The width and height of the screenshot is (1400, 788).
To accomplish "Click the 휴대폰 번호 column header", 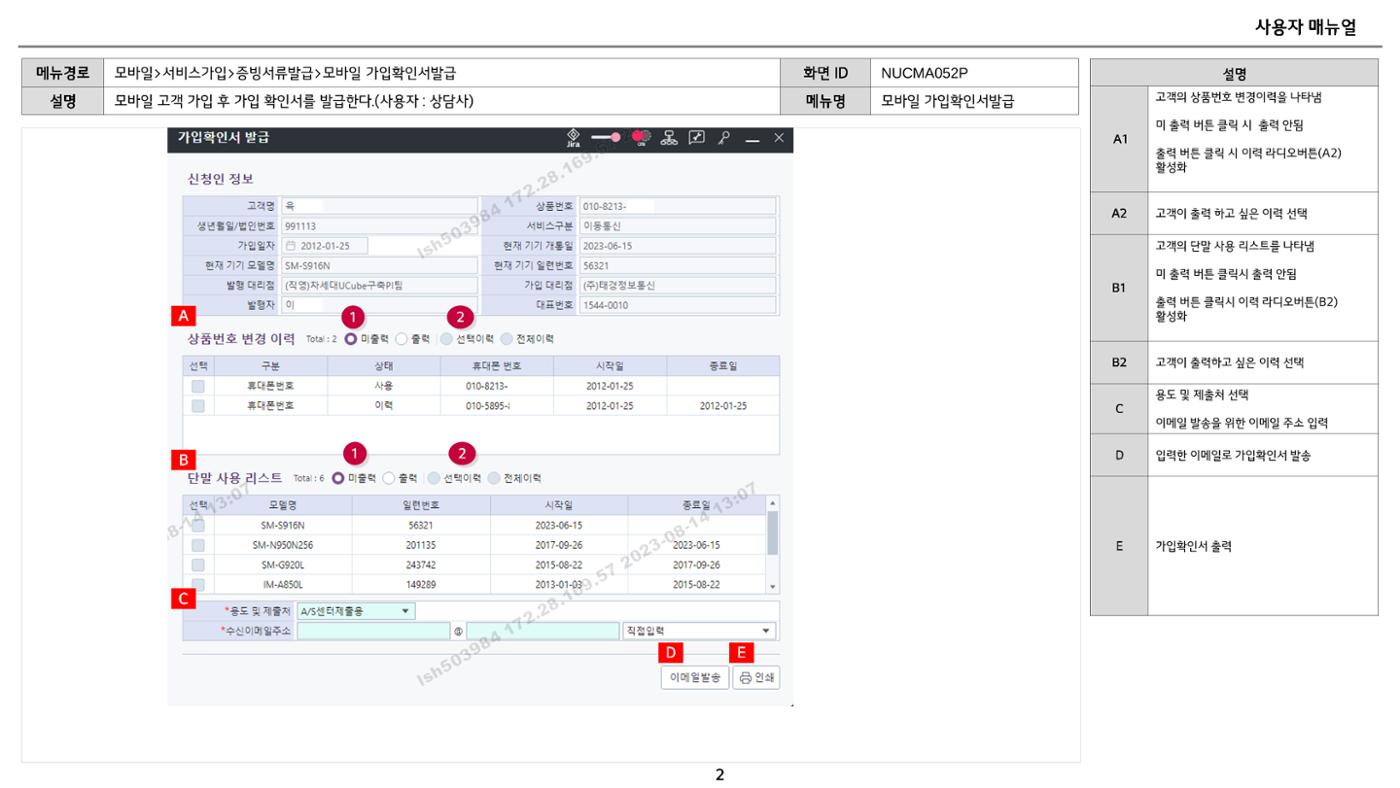I will [495, 366].
